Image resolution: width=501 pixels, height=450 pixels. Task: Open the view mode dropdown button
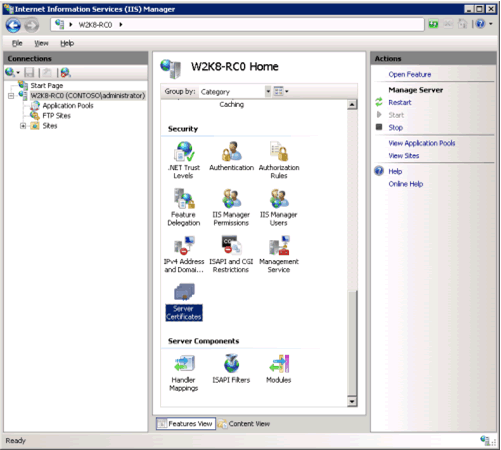281,91
